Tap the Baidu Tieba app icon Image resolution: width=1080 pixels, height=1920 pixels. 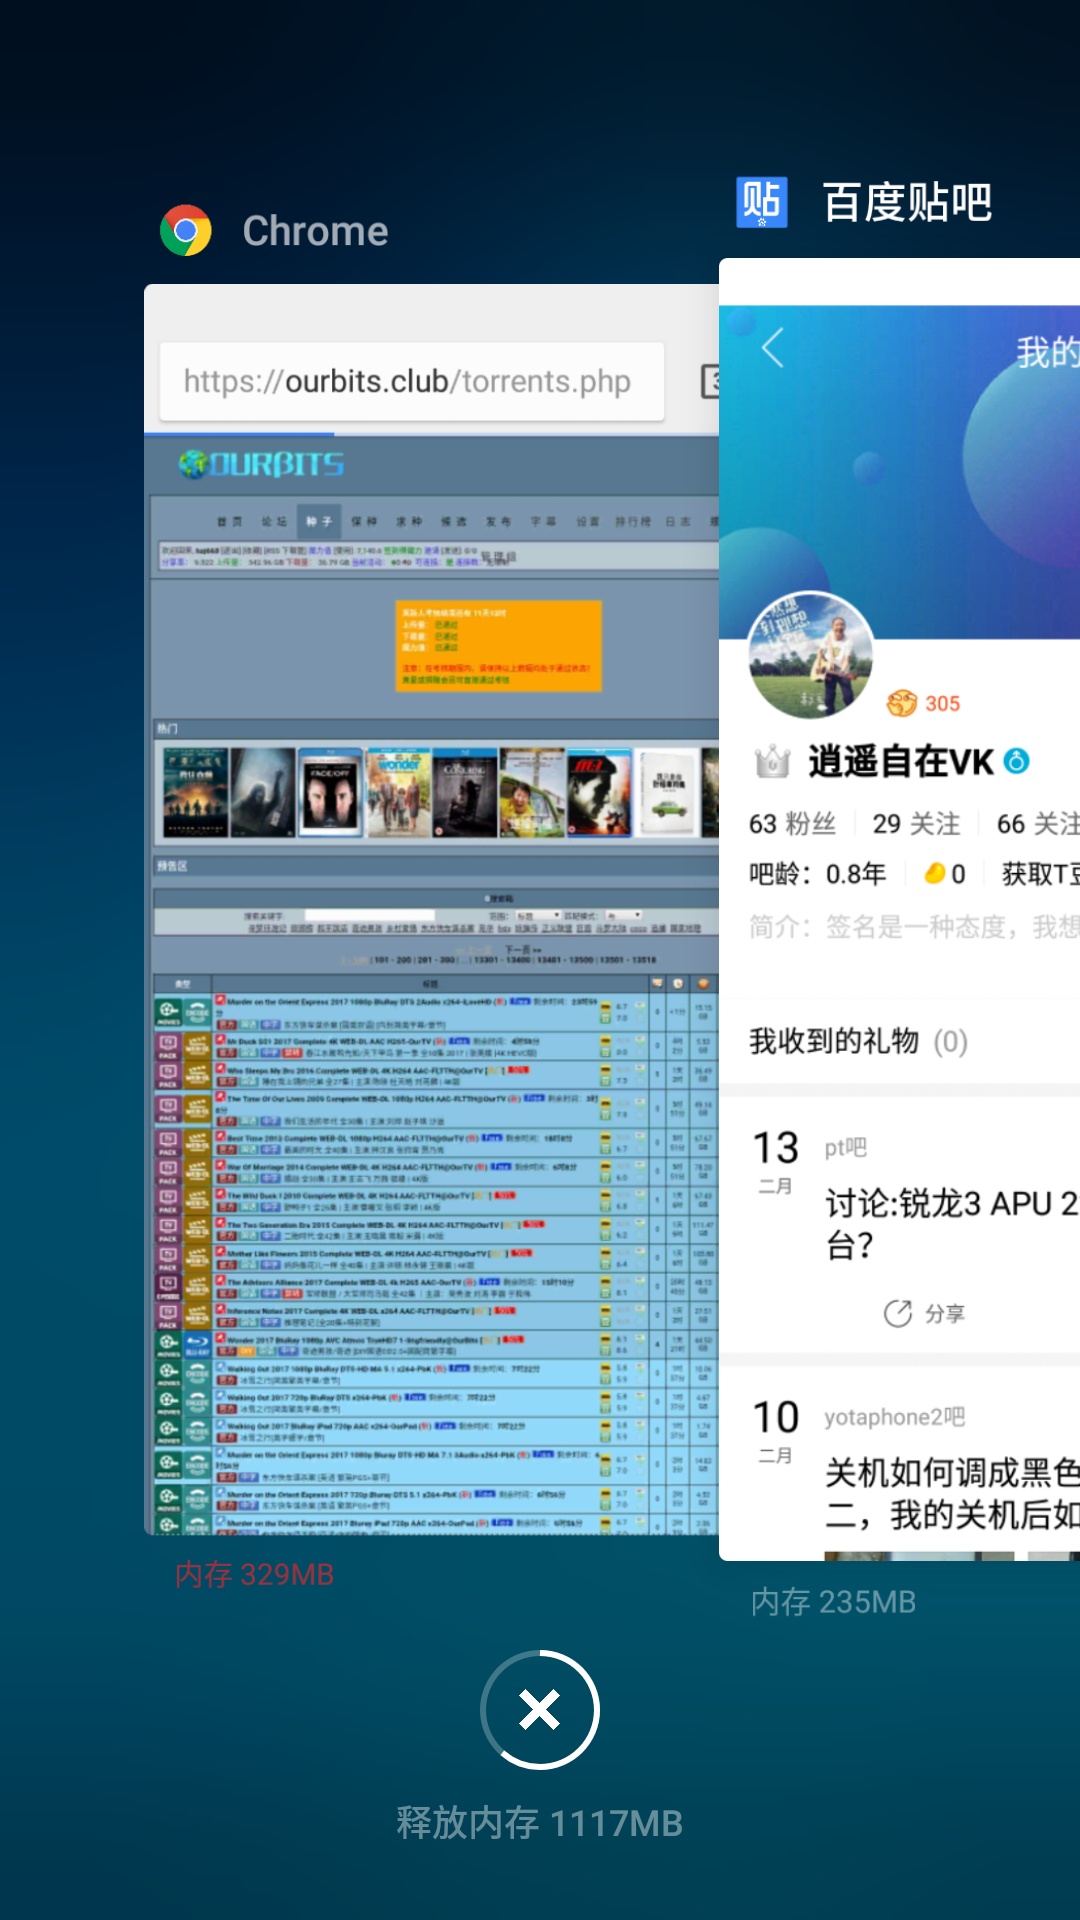(762, 202)
